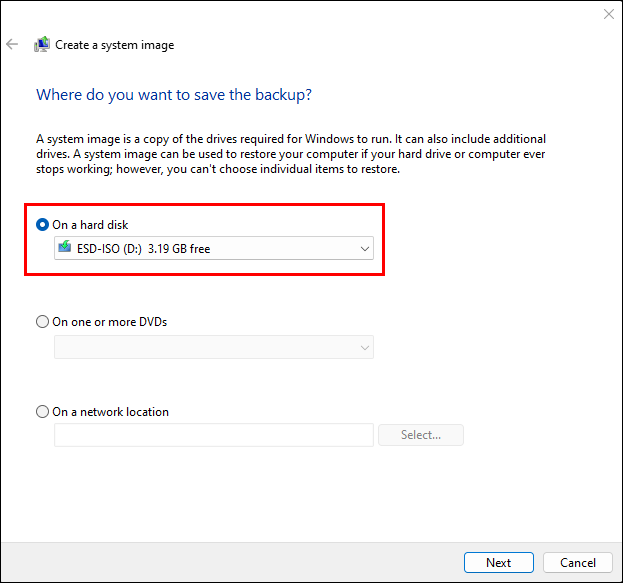Viewport: 623px width, 583px height.
Task: Click the DVD dropdown chevron arrow
Action: pos(364,347)
